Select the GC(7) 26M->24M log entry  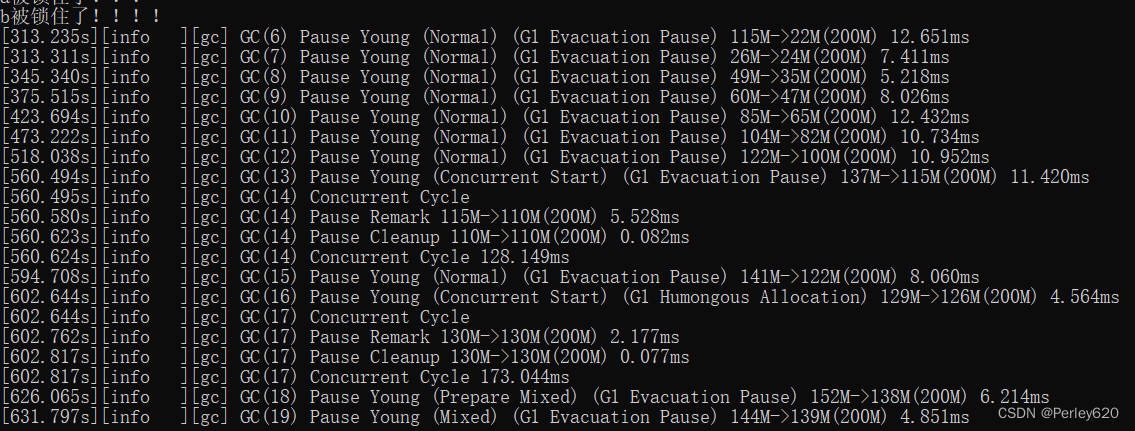pos(476,57)
